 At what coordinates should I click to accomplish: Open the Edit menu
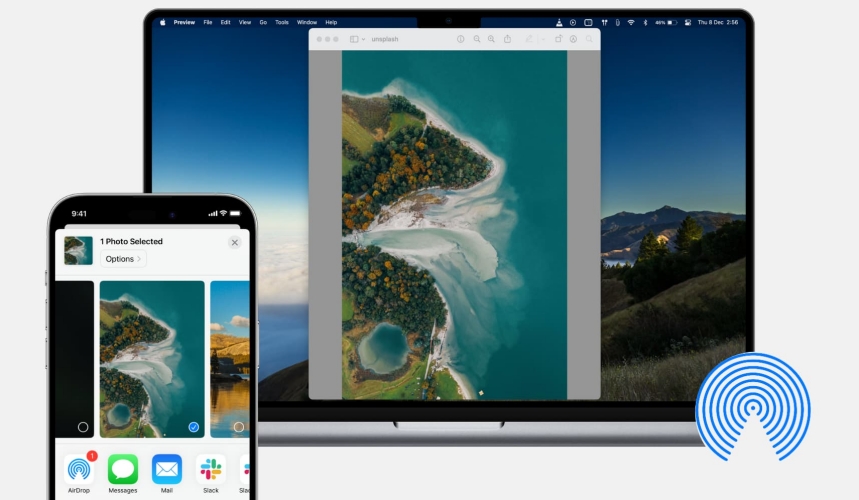225,22
